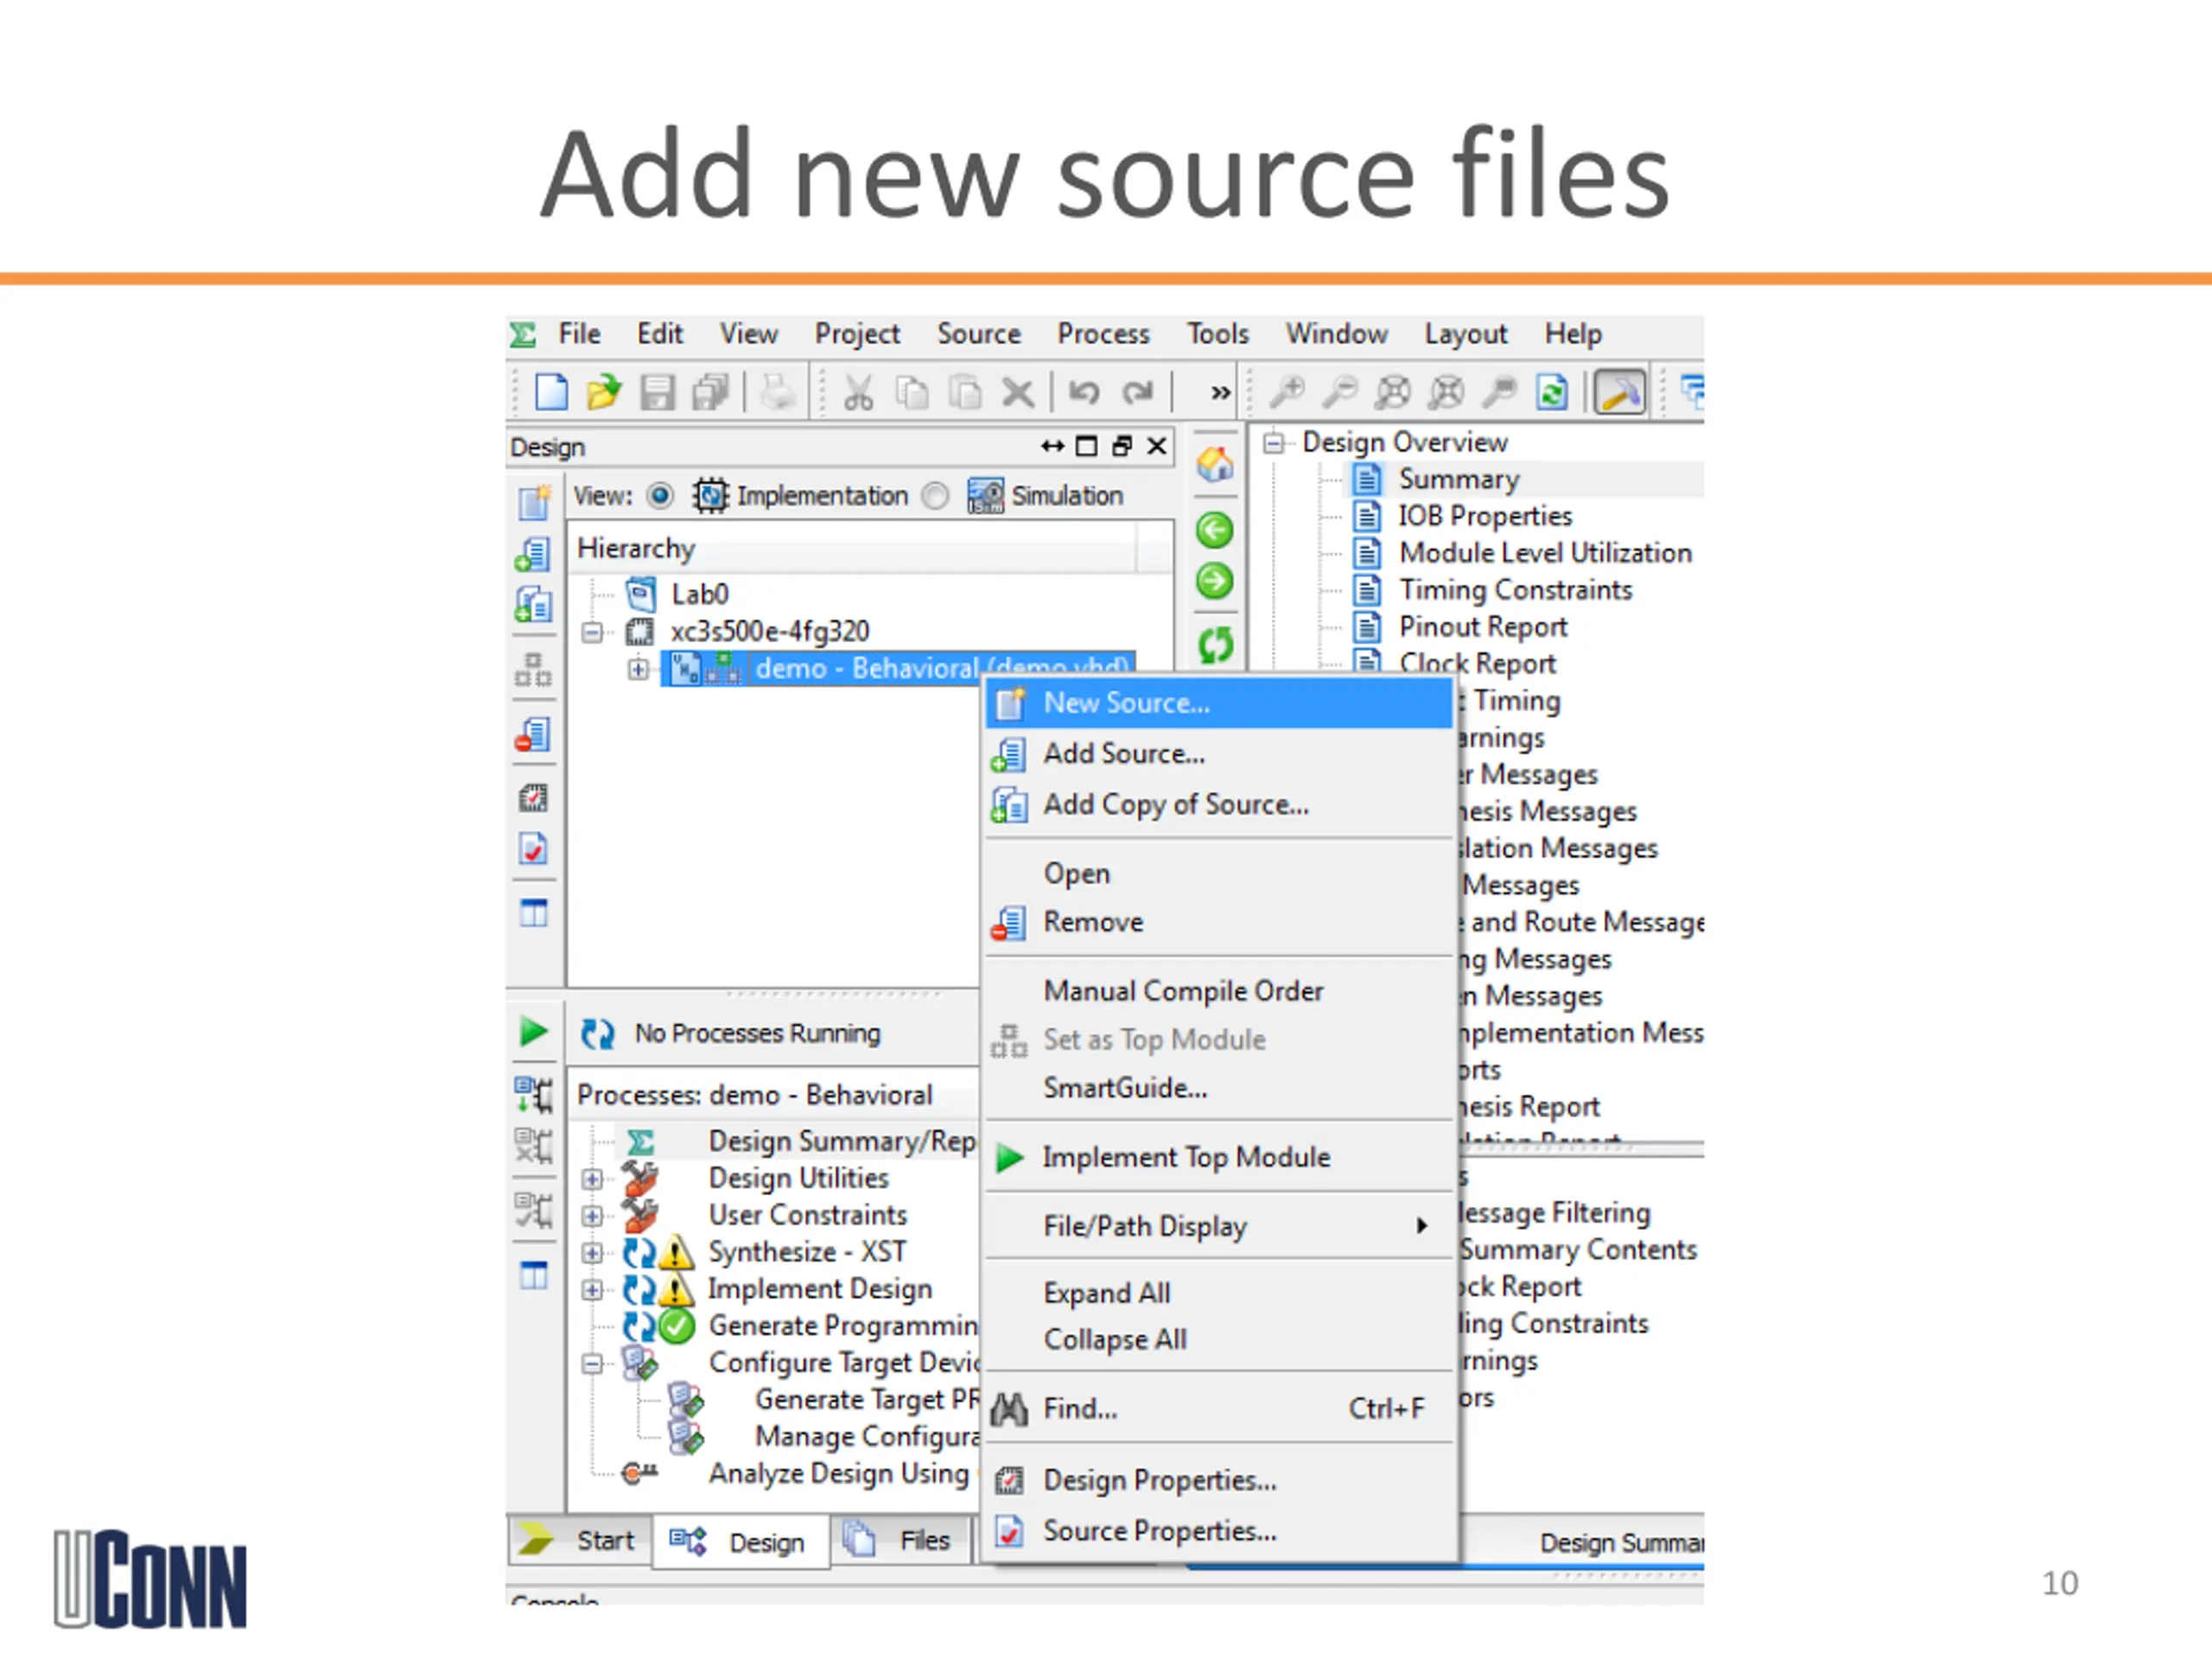The width and height of the screenshot is (2212, 1659).
Task: Collapse the Design Overview tree
Action: pyautogui.click(x=1273, y=443)
